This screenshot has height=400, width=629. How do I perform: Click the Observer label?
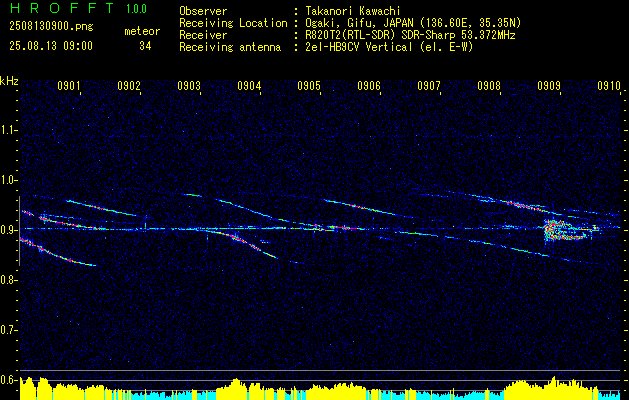[x=203, y=11]
